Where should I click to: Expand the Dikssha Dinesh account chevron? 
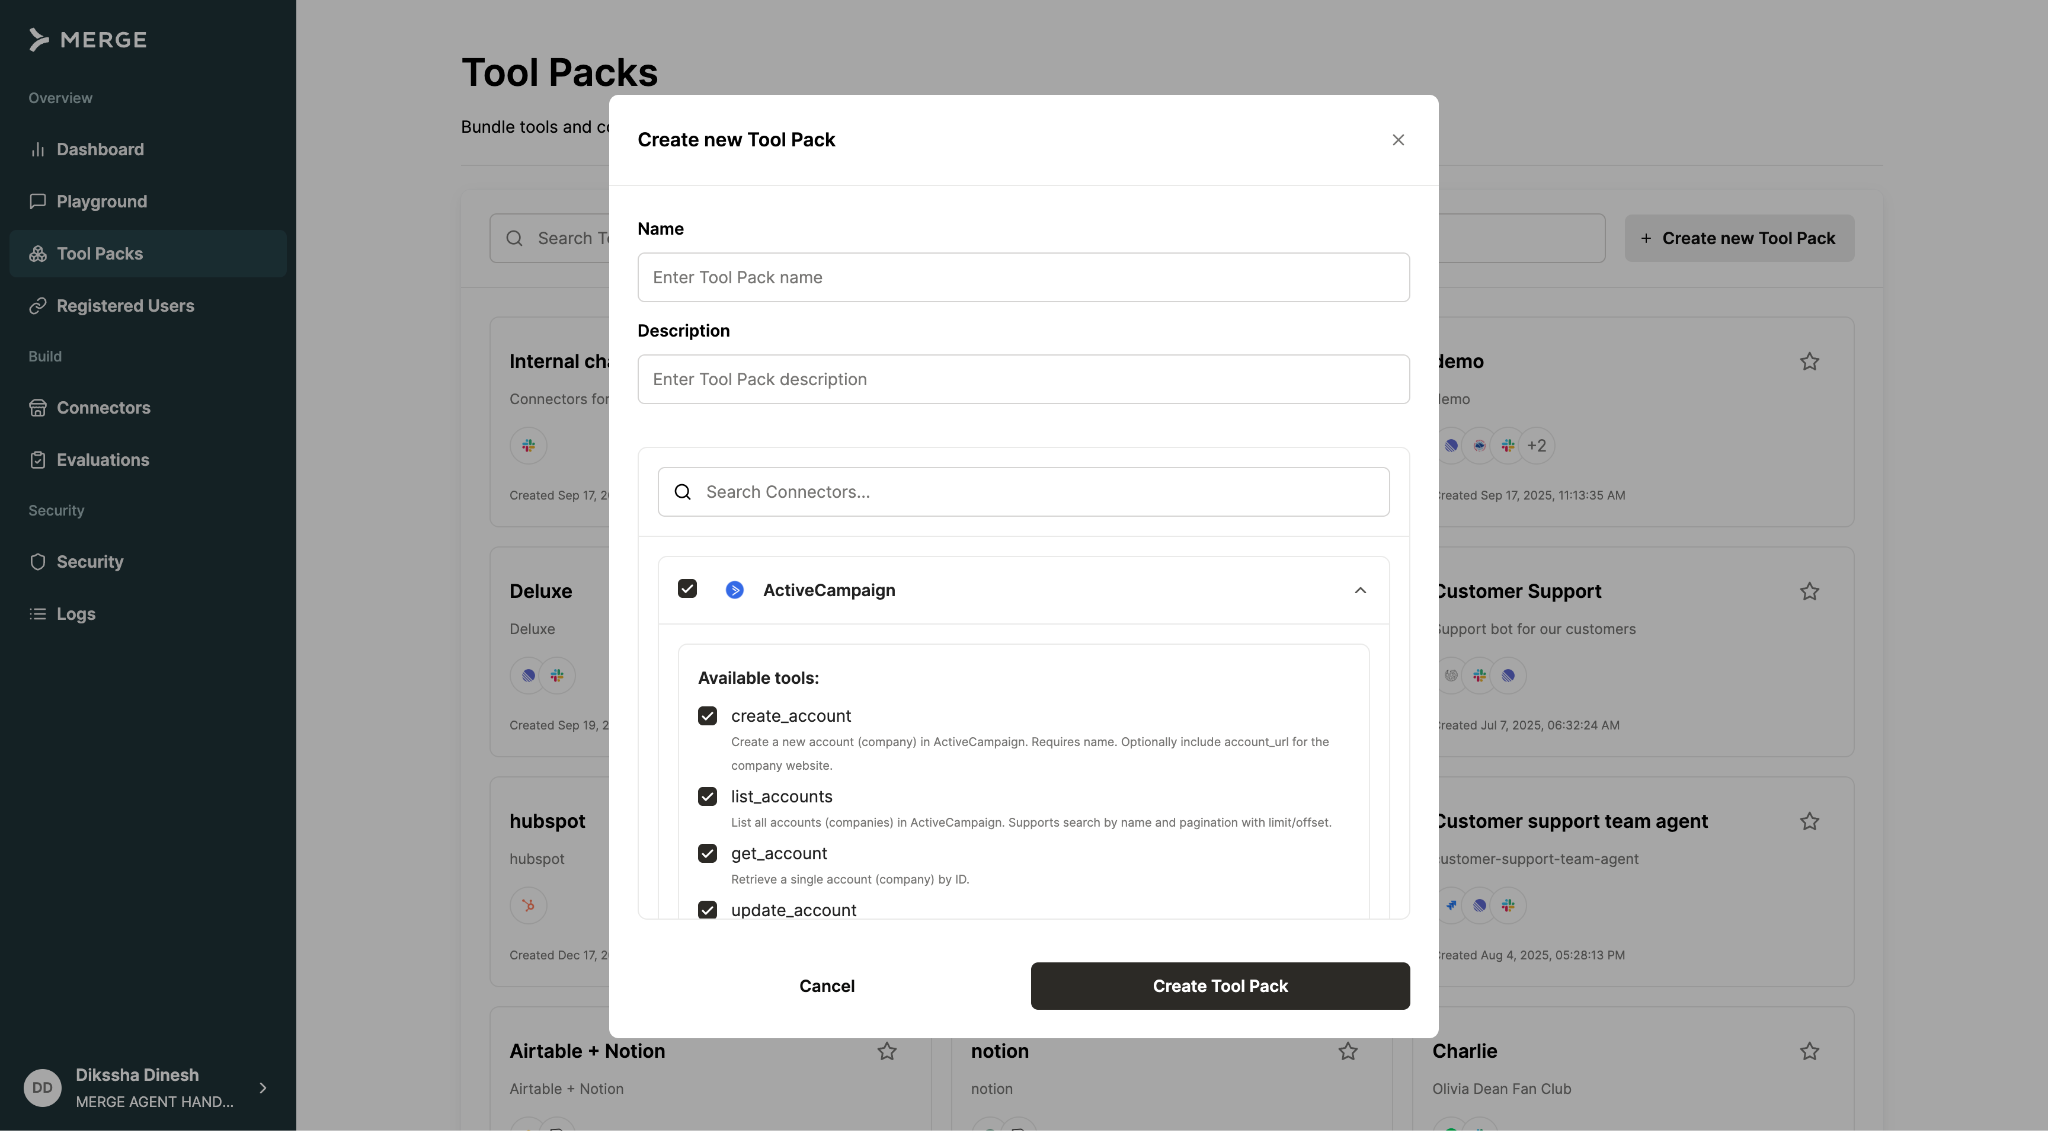tap(263, 1087)
